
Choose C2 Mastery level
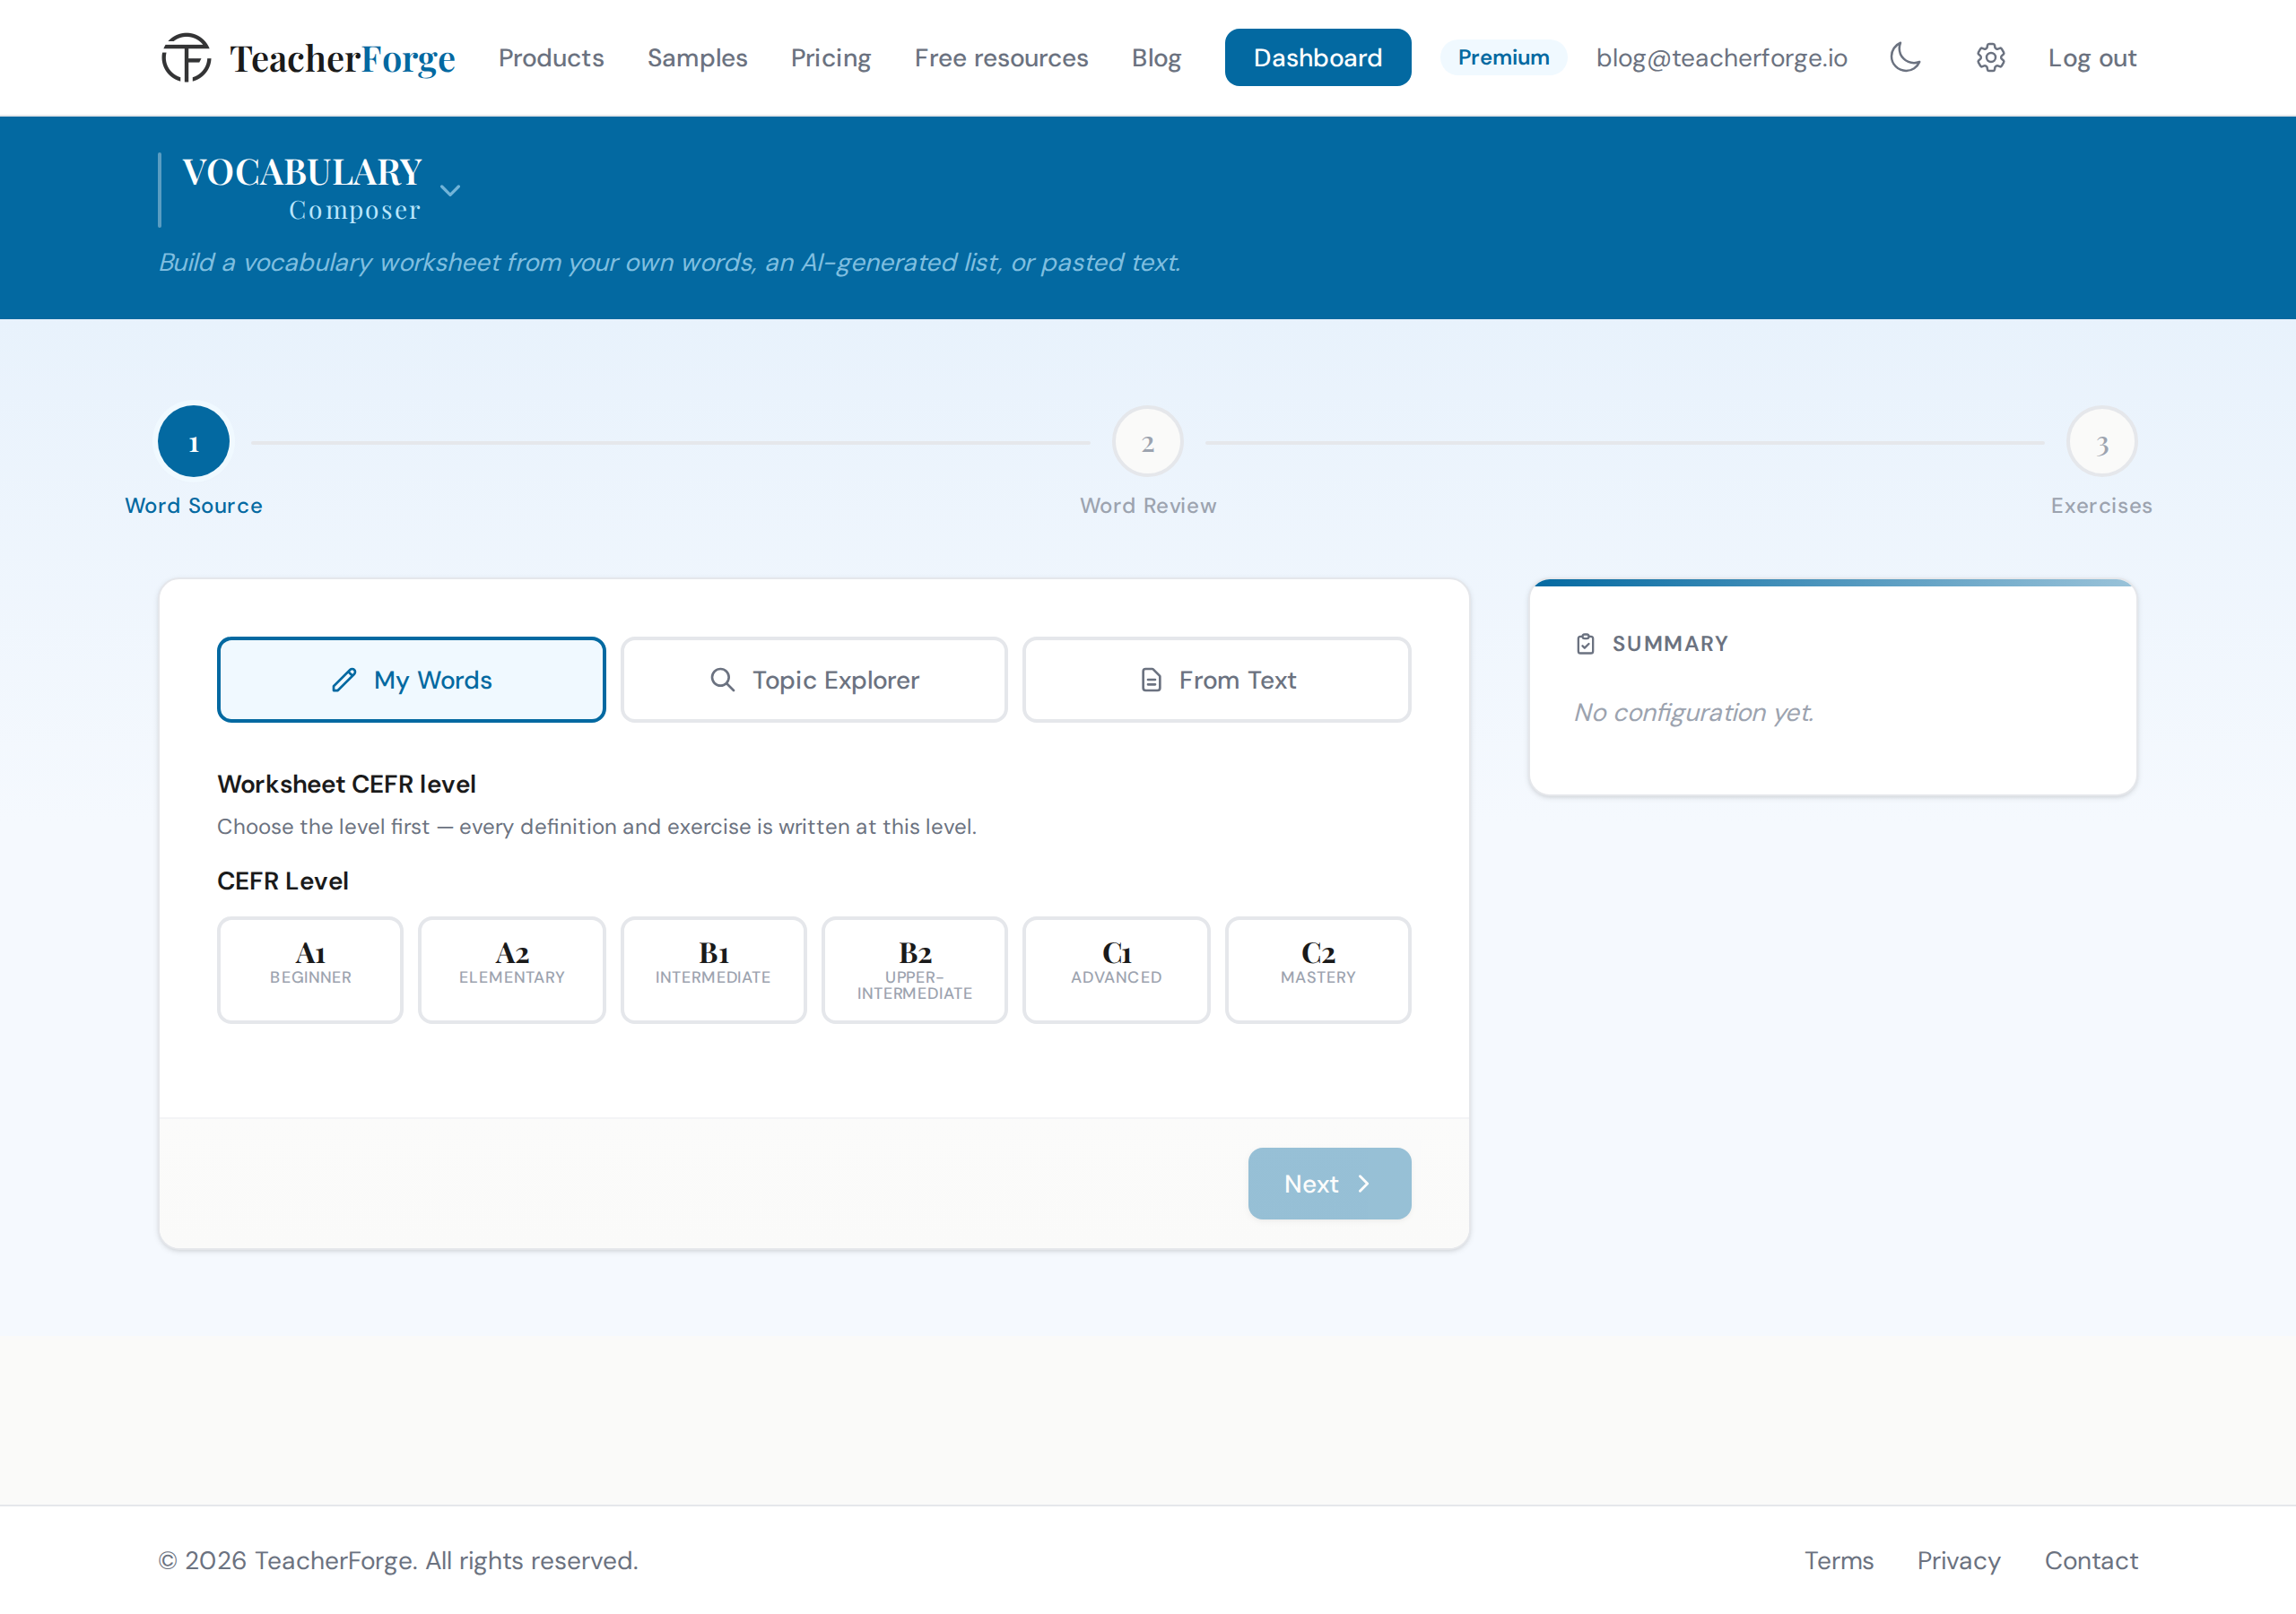pos(1318,970)
